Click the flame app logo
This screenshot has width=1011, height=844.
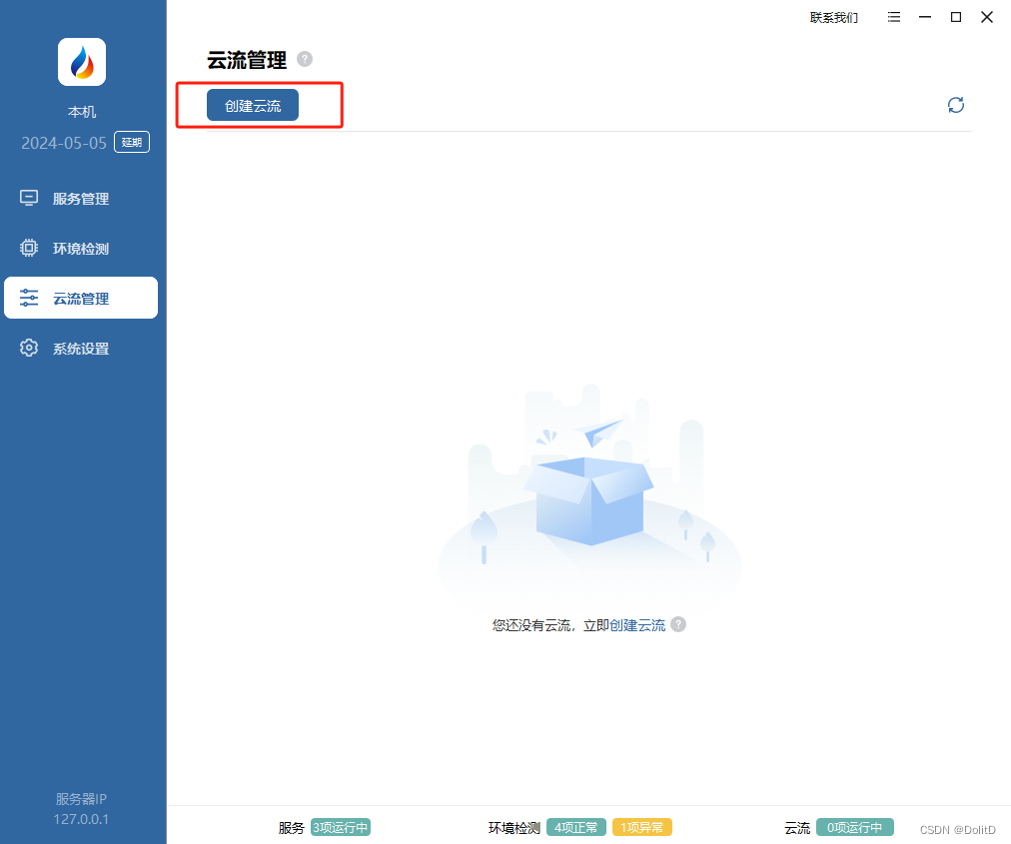pos(82,62)
